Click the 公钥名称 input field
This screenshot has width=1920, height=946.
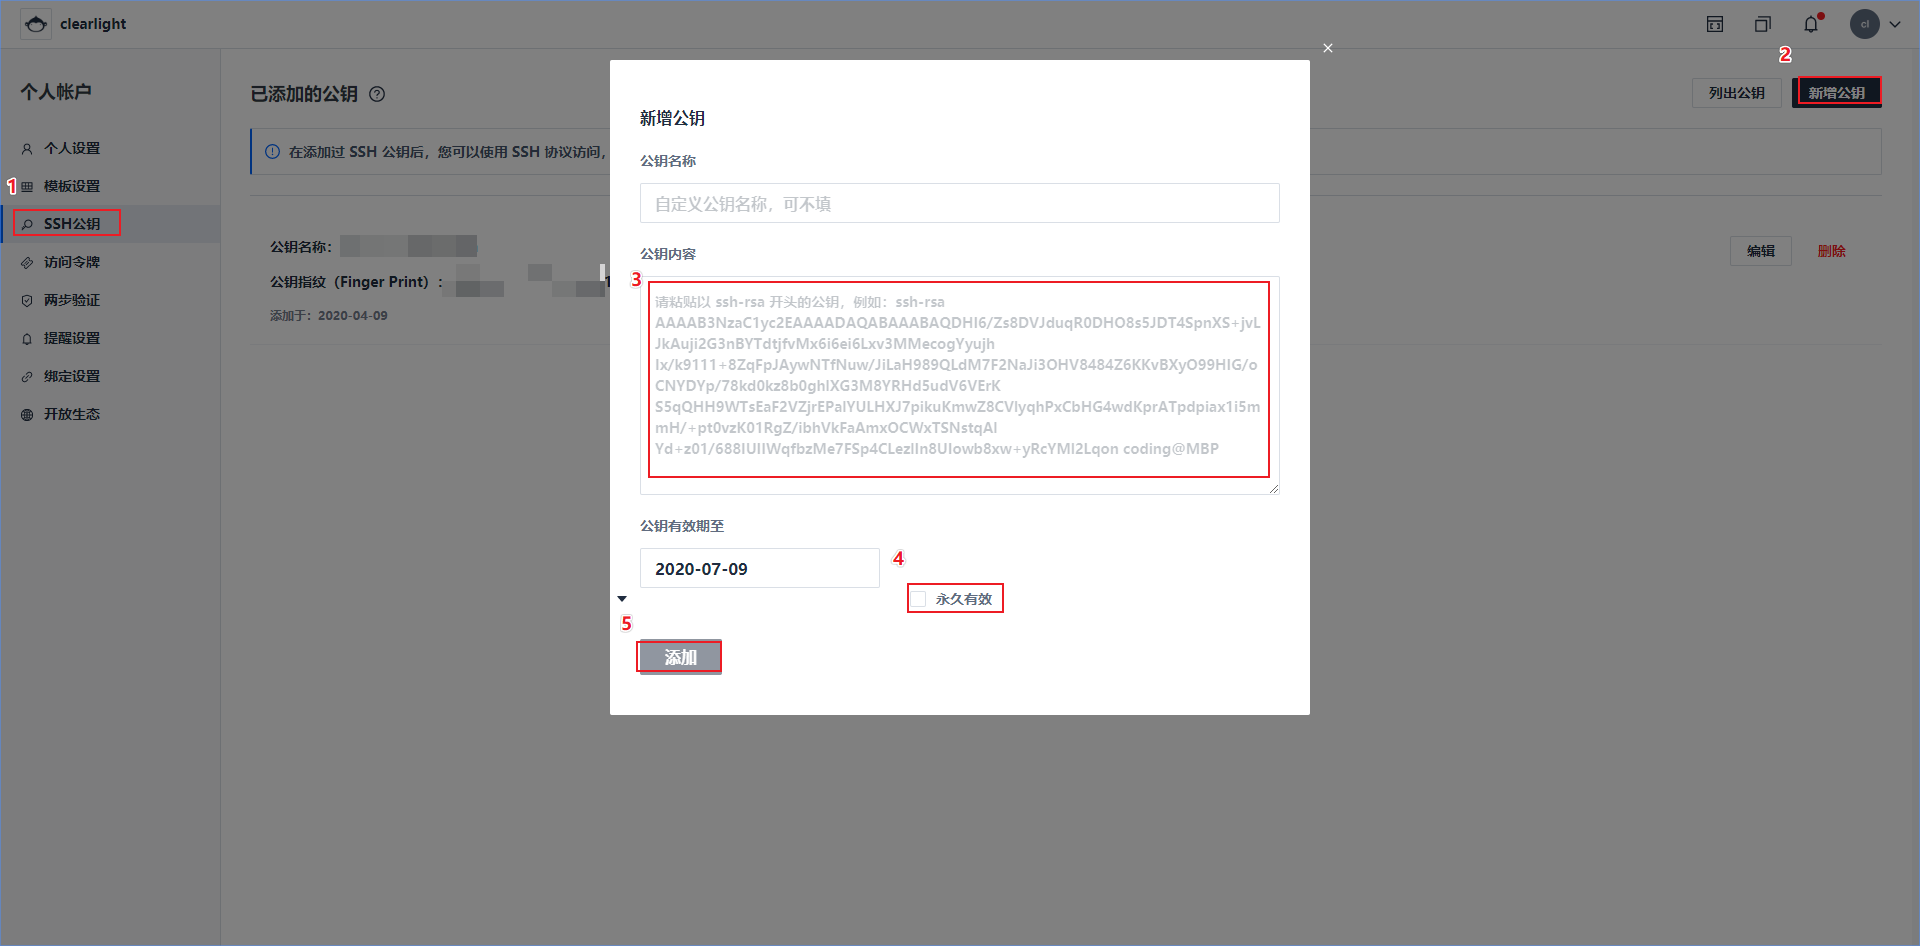(x=960, y=203)
